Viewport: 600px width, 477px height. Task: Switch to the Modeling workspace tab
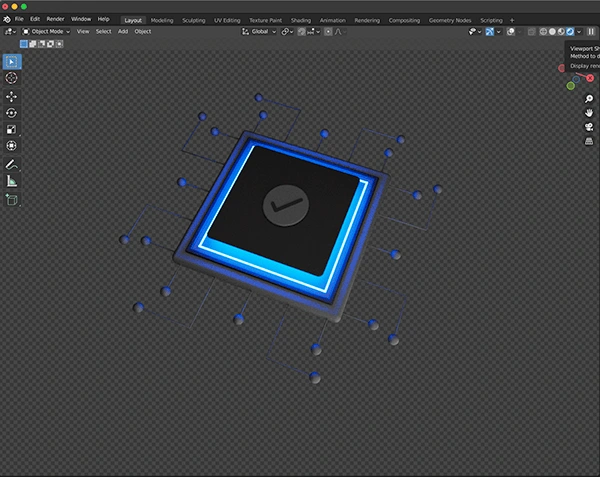coord(162,20)
